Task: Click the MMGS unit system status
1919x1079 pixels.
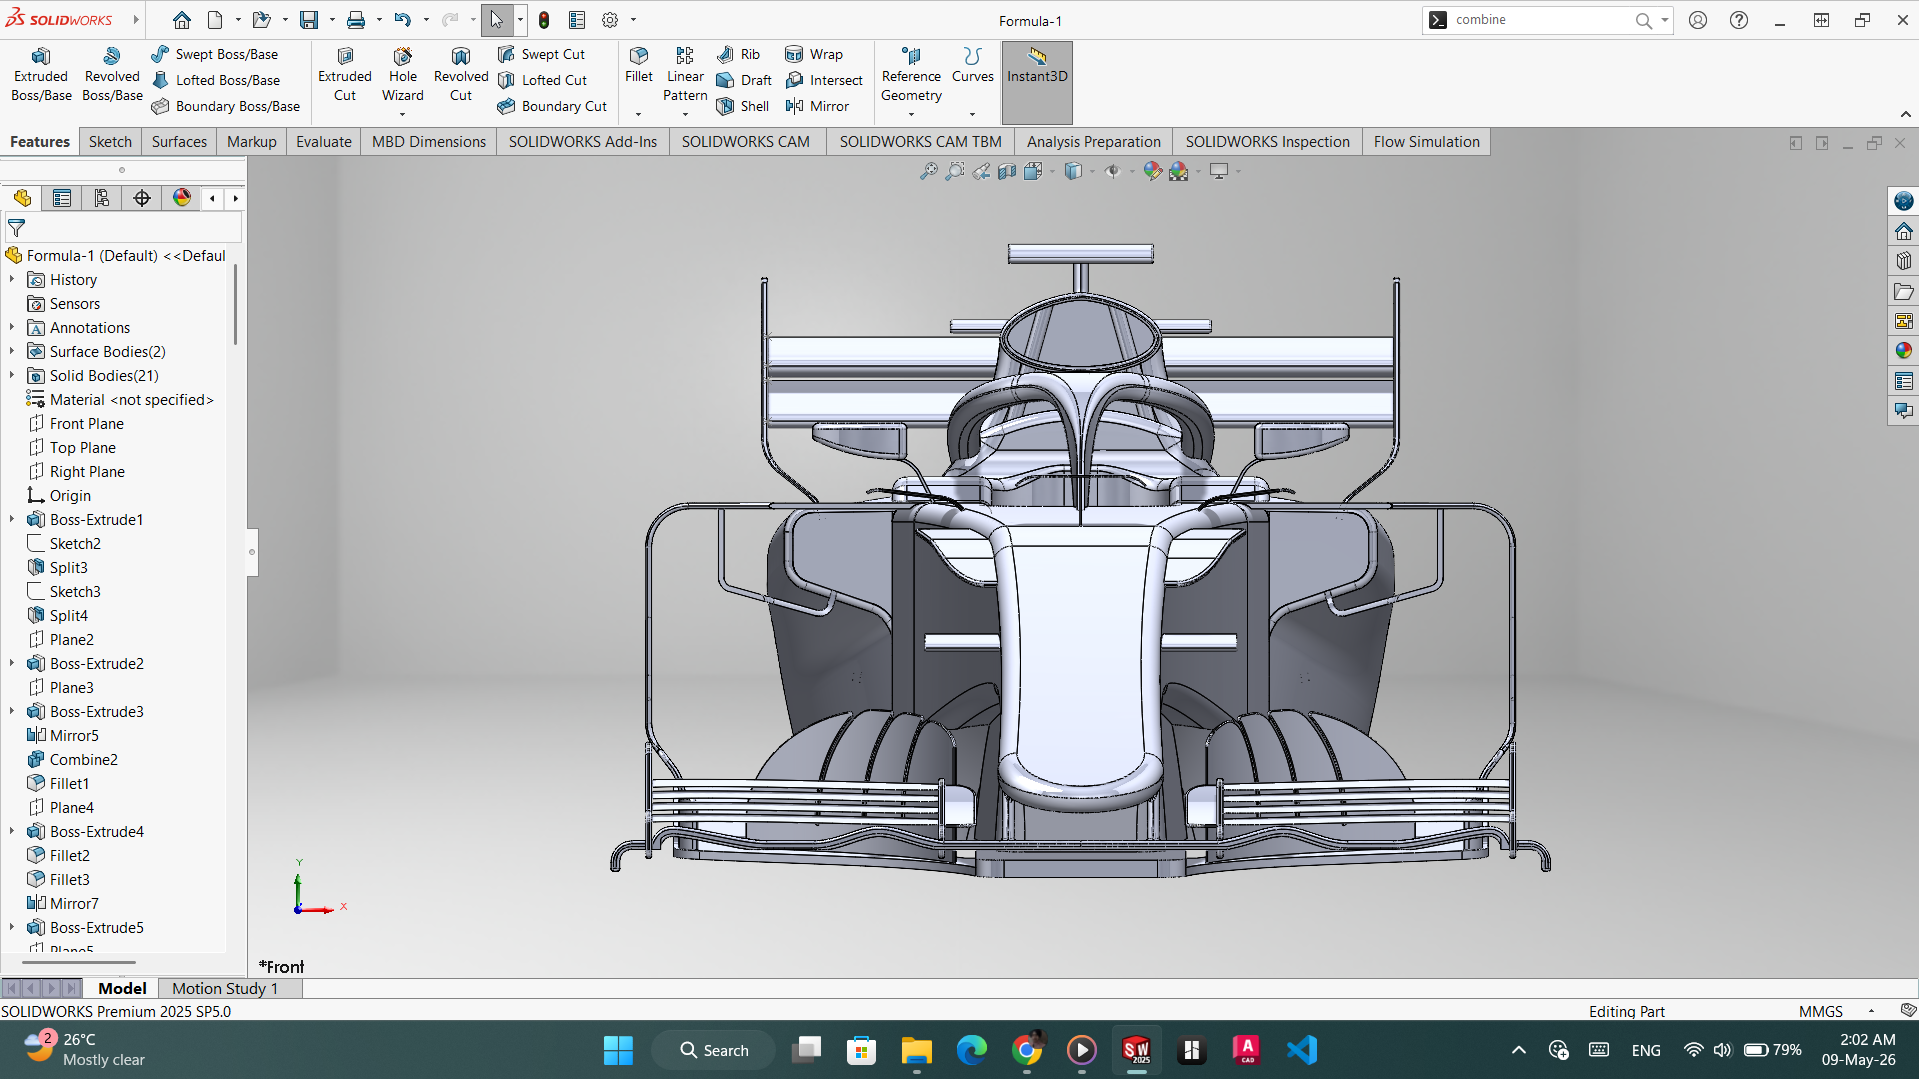Action: [1820, 1011]
